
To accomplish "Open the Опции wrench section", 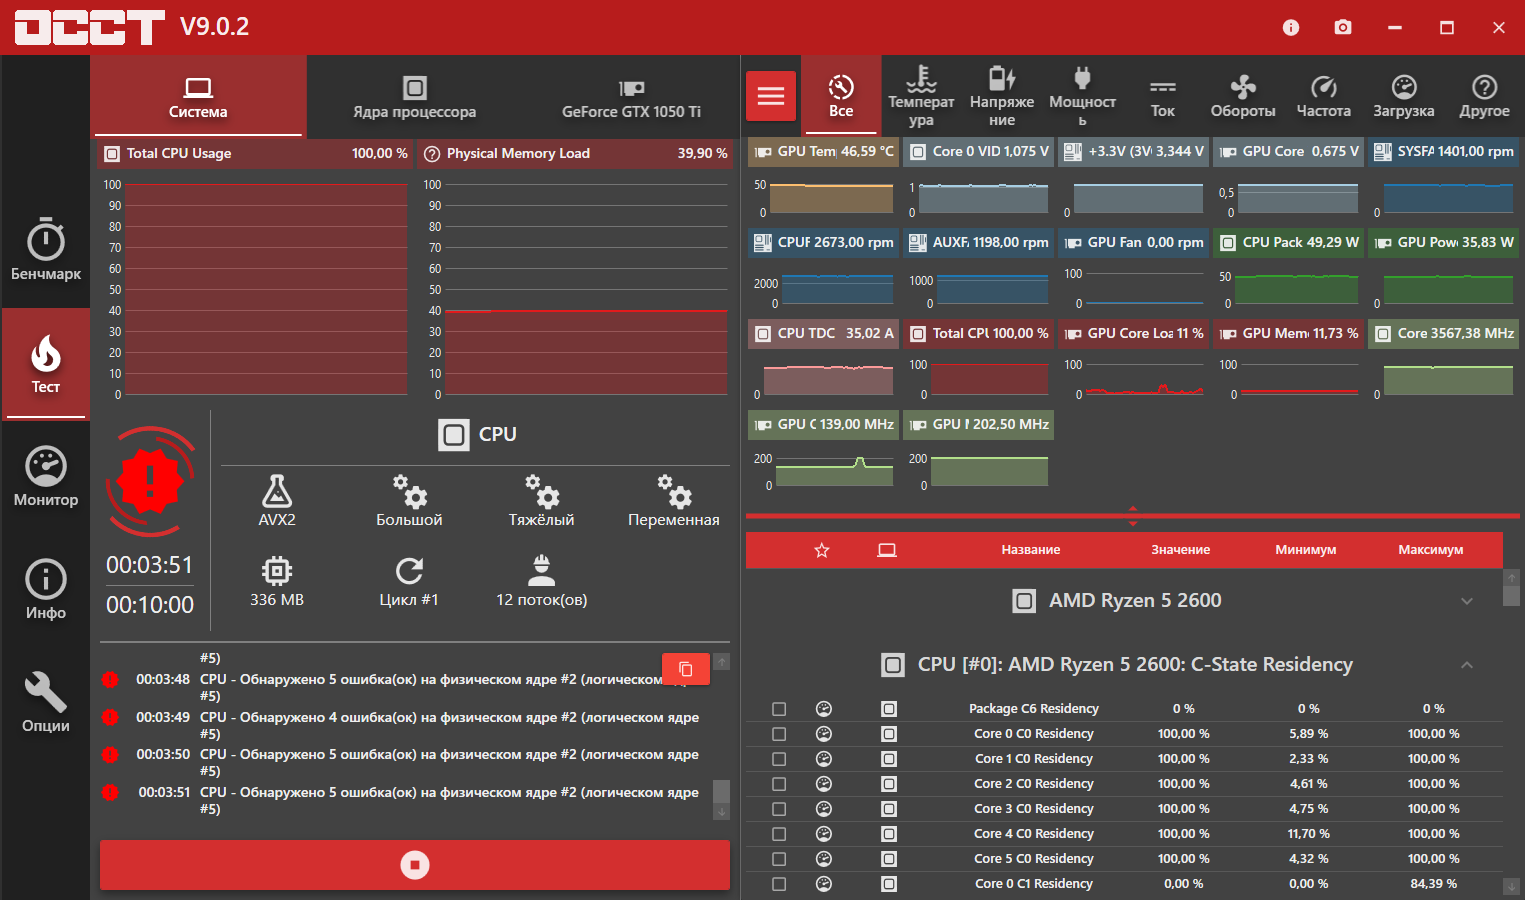I will [46, 703].
